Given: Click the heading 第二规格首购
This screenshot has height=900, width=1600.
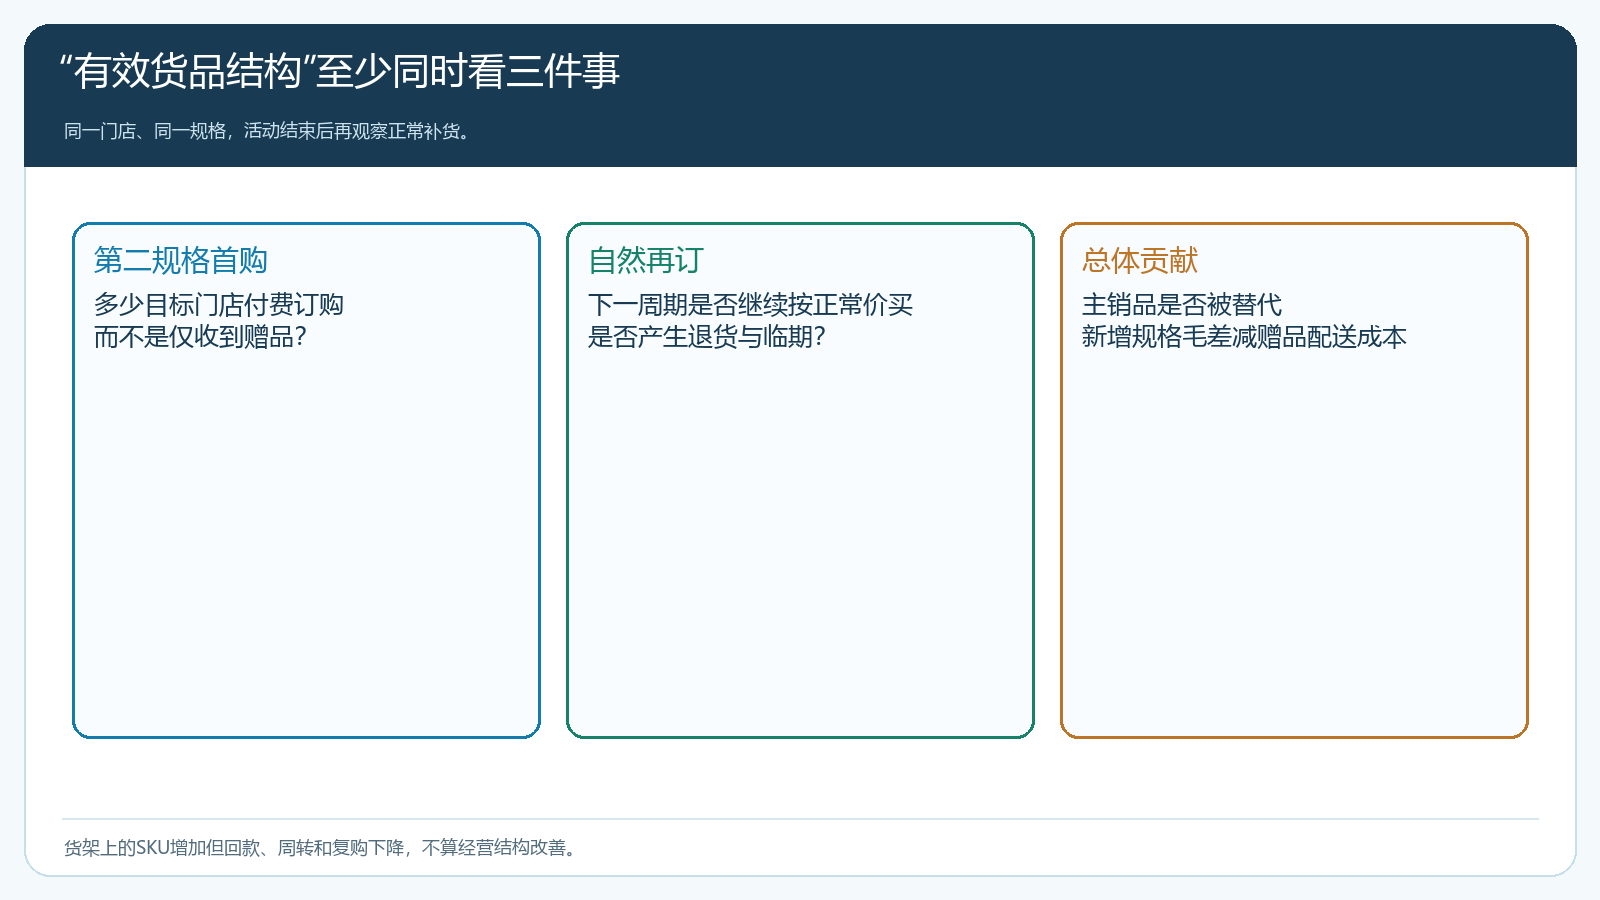Looking at the screenshot, I should point(181,260).
